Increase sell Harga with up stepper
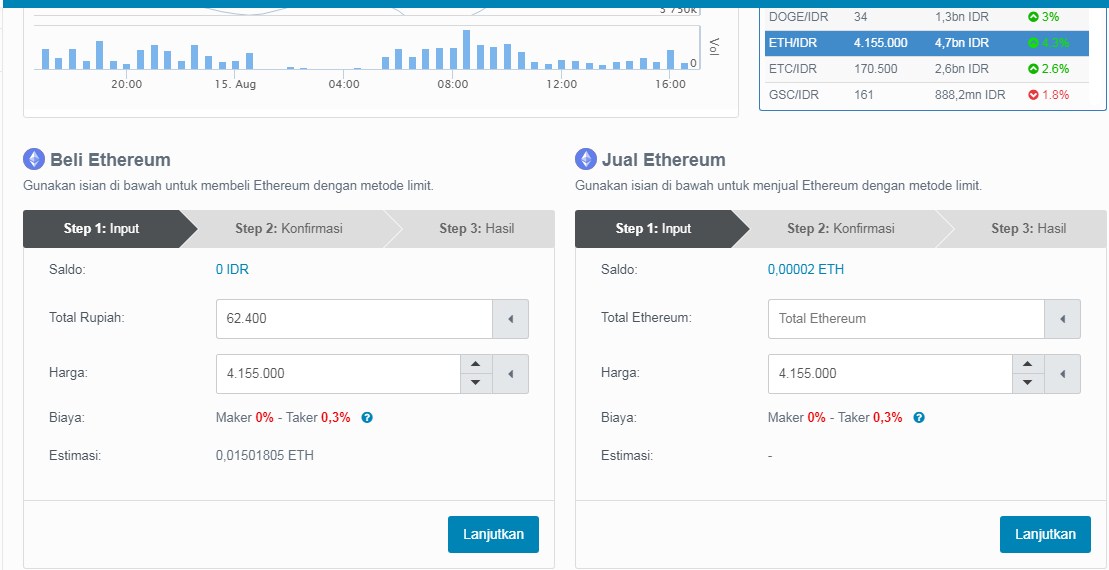 coord(1028,364)
